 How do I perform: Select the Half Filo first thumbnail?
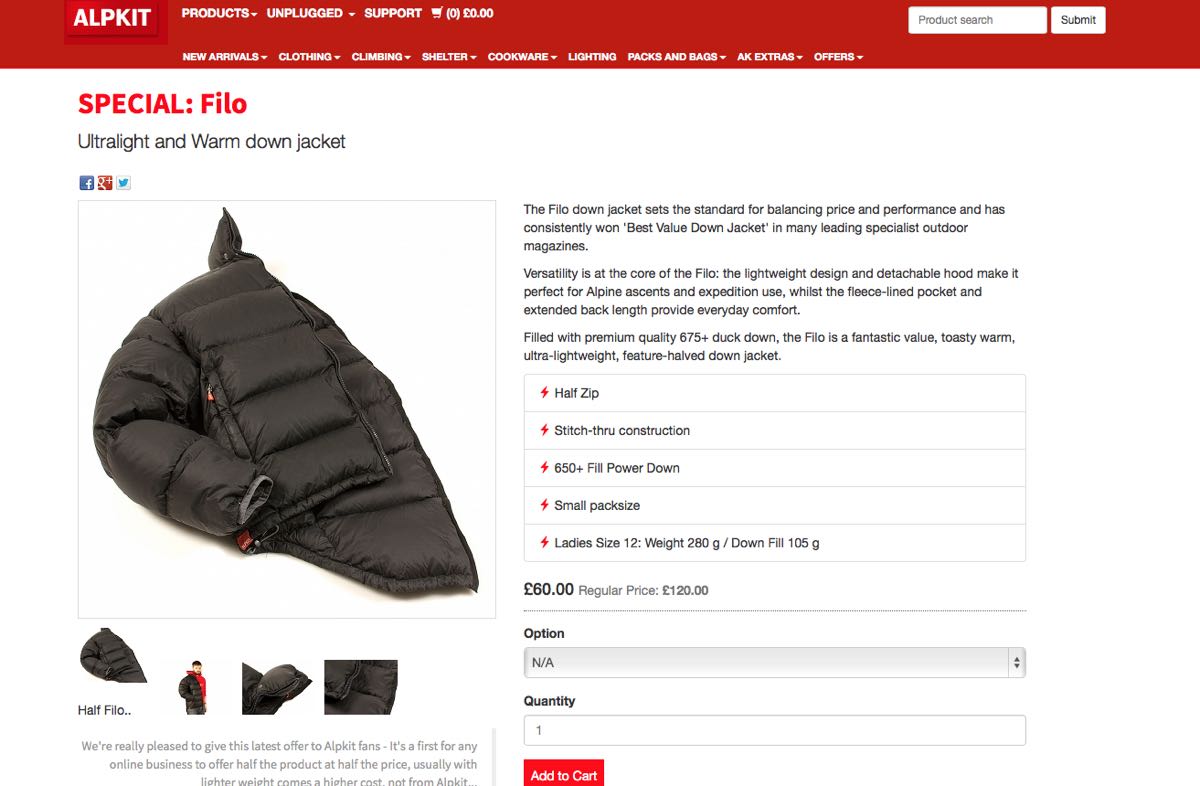coord(114,656)
